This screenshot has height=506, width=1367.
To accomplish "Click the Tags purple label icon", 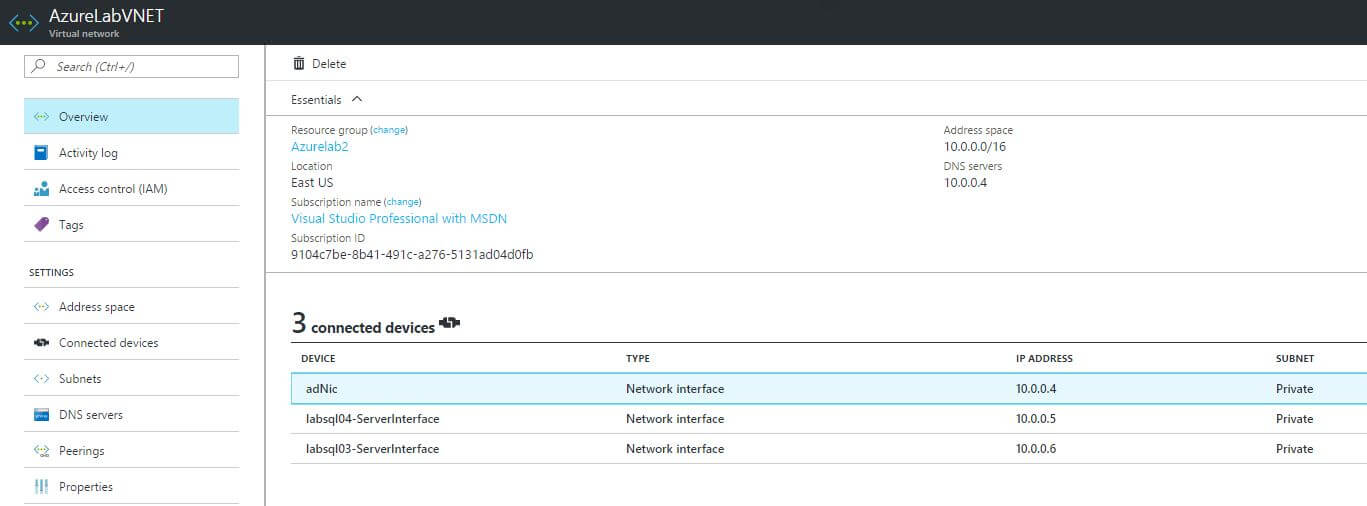I will point(41,225).
